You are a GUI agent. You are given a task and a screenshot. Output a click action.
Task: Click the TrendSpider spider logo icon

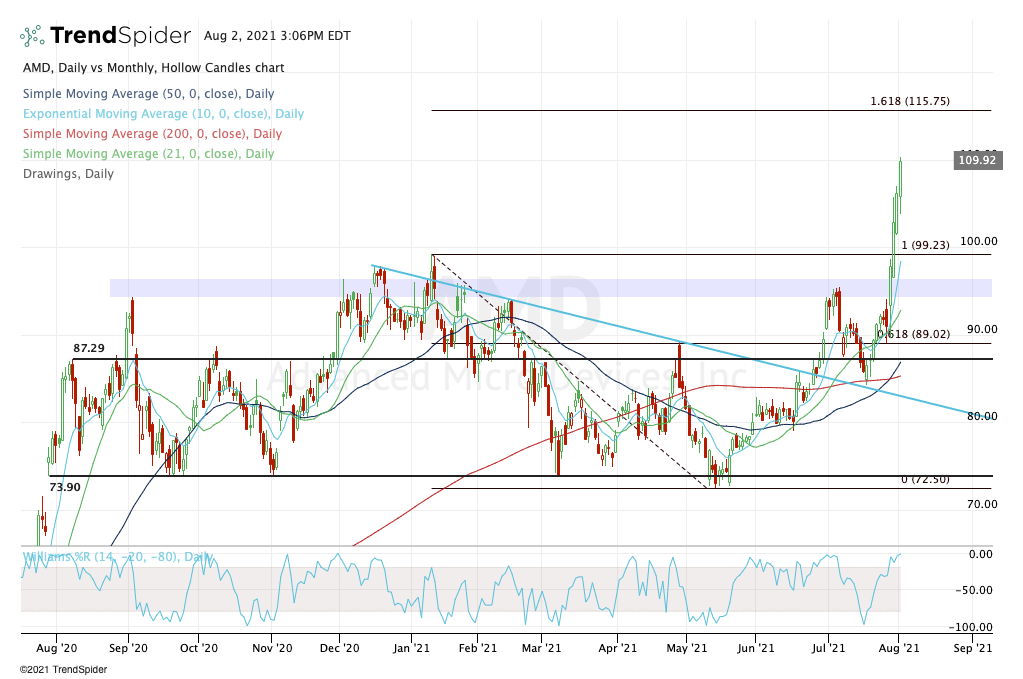(x=31, y=36)
